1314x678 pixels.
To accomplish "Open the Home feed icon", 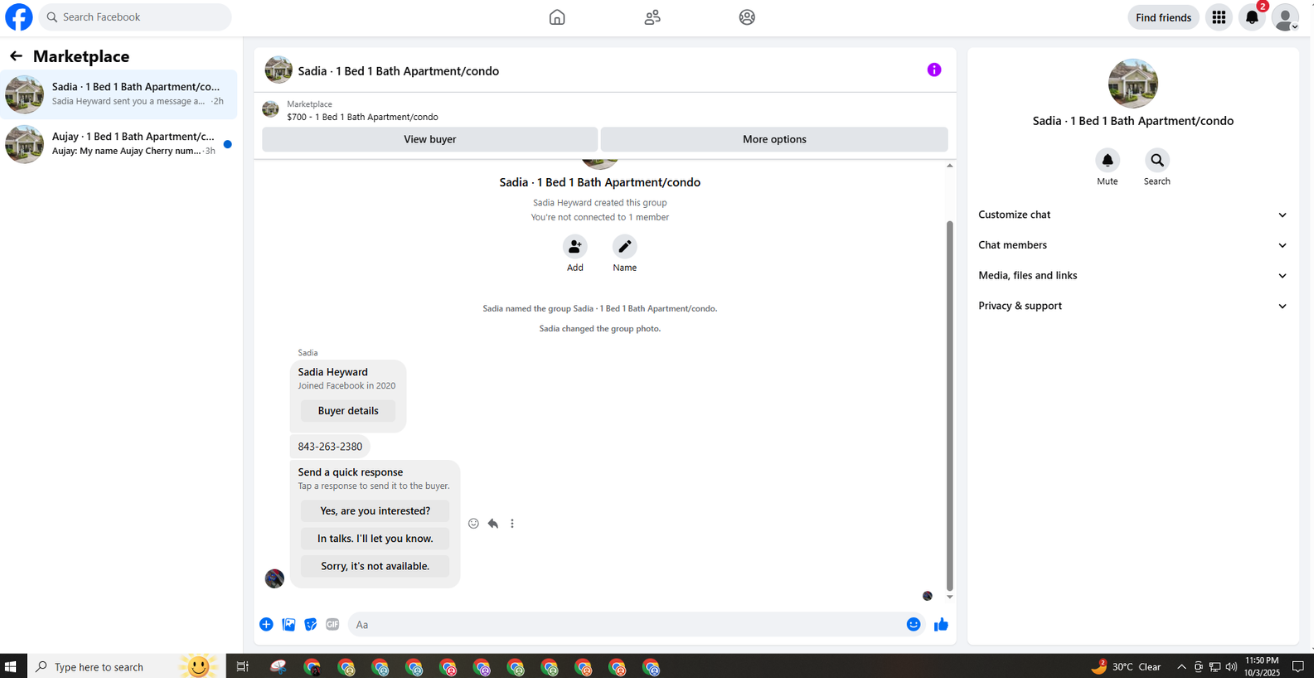I will click(557, 17).
